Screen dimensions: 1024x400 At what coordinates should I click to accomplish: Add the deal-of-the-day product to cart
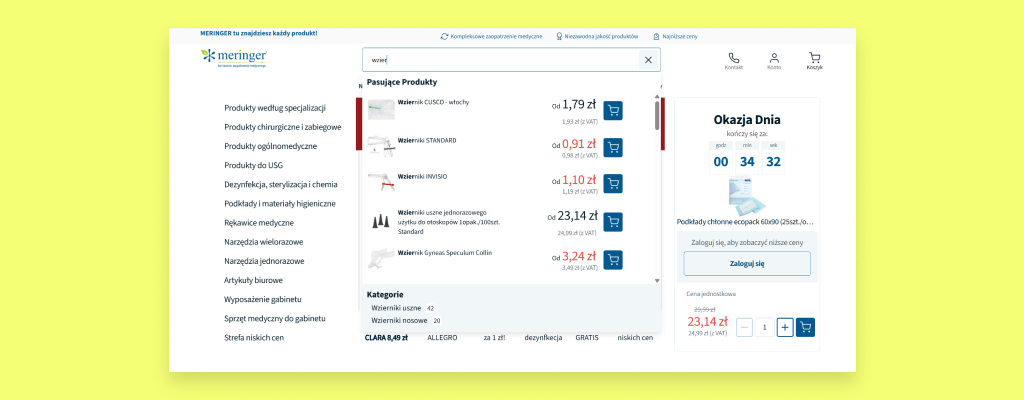tap(805, 327)
